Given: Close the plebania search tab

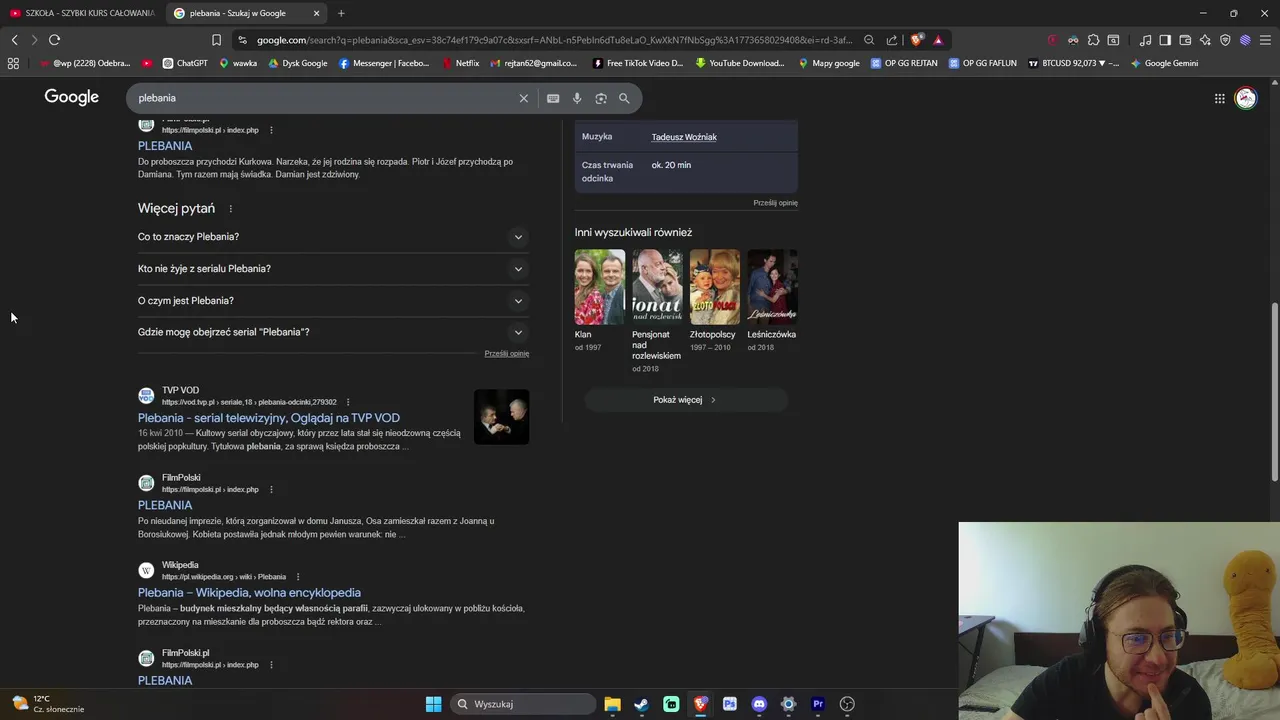Looking at the screenshot, I should 317,13.
